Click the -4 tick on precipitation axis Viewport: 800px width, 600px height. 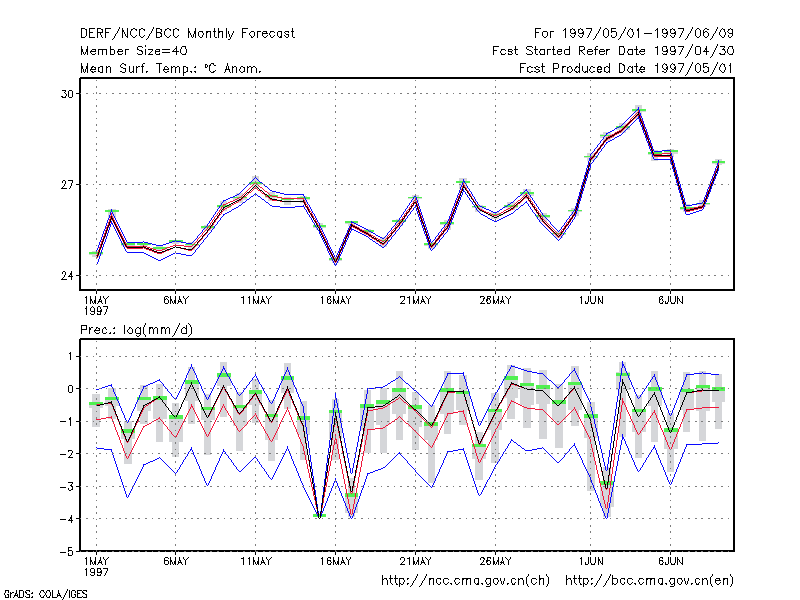(65, 519)
